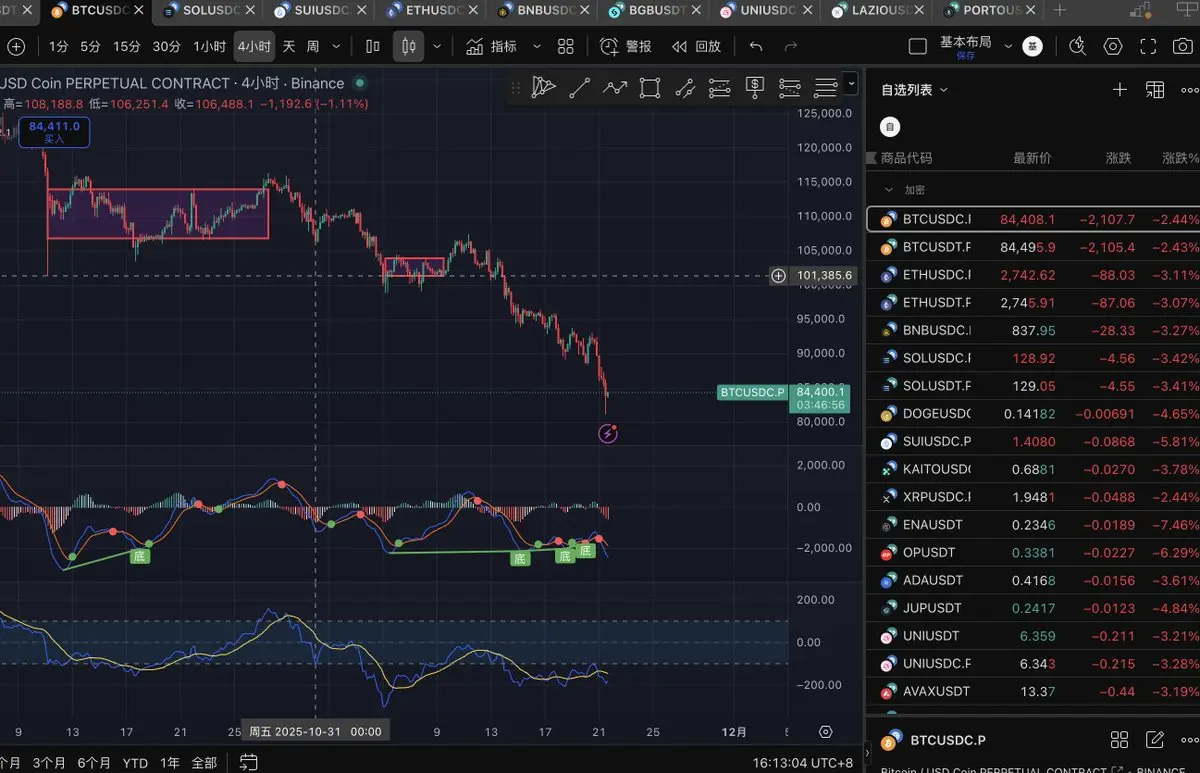Screen dimensions: 1200x773
Task: Enter fullscreen mode
Action: click(1148, 46)
